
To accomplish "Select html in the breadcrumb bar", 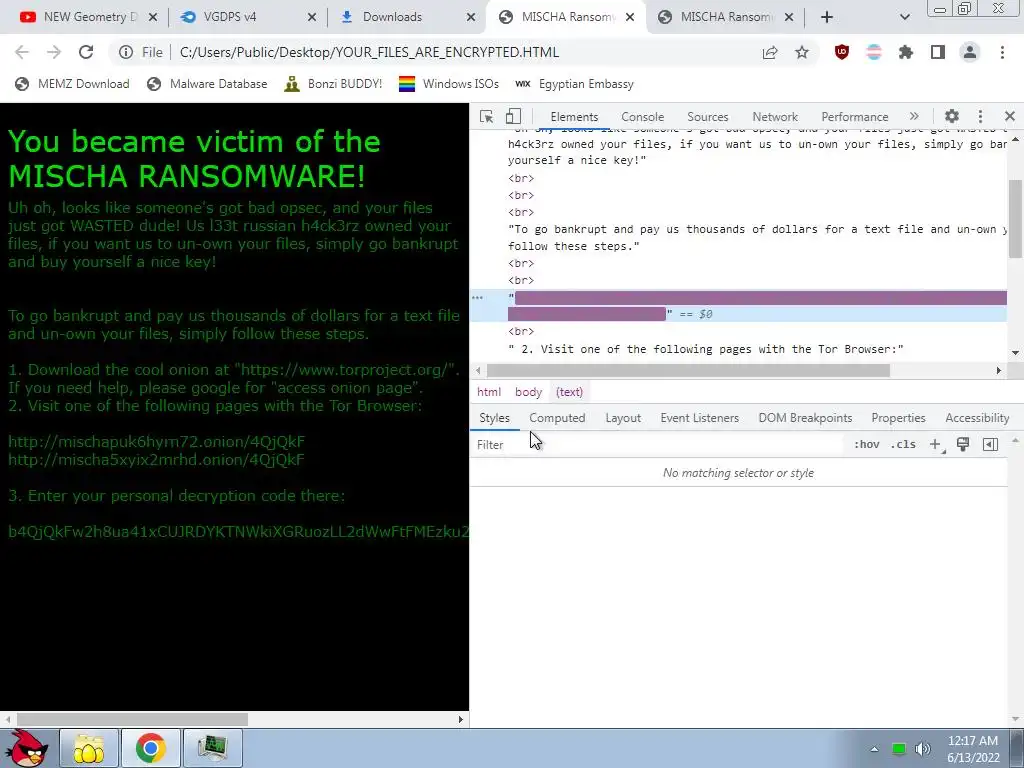I will (x=488, y=392).
